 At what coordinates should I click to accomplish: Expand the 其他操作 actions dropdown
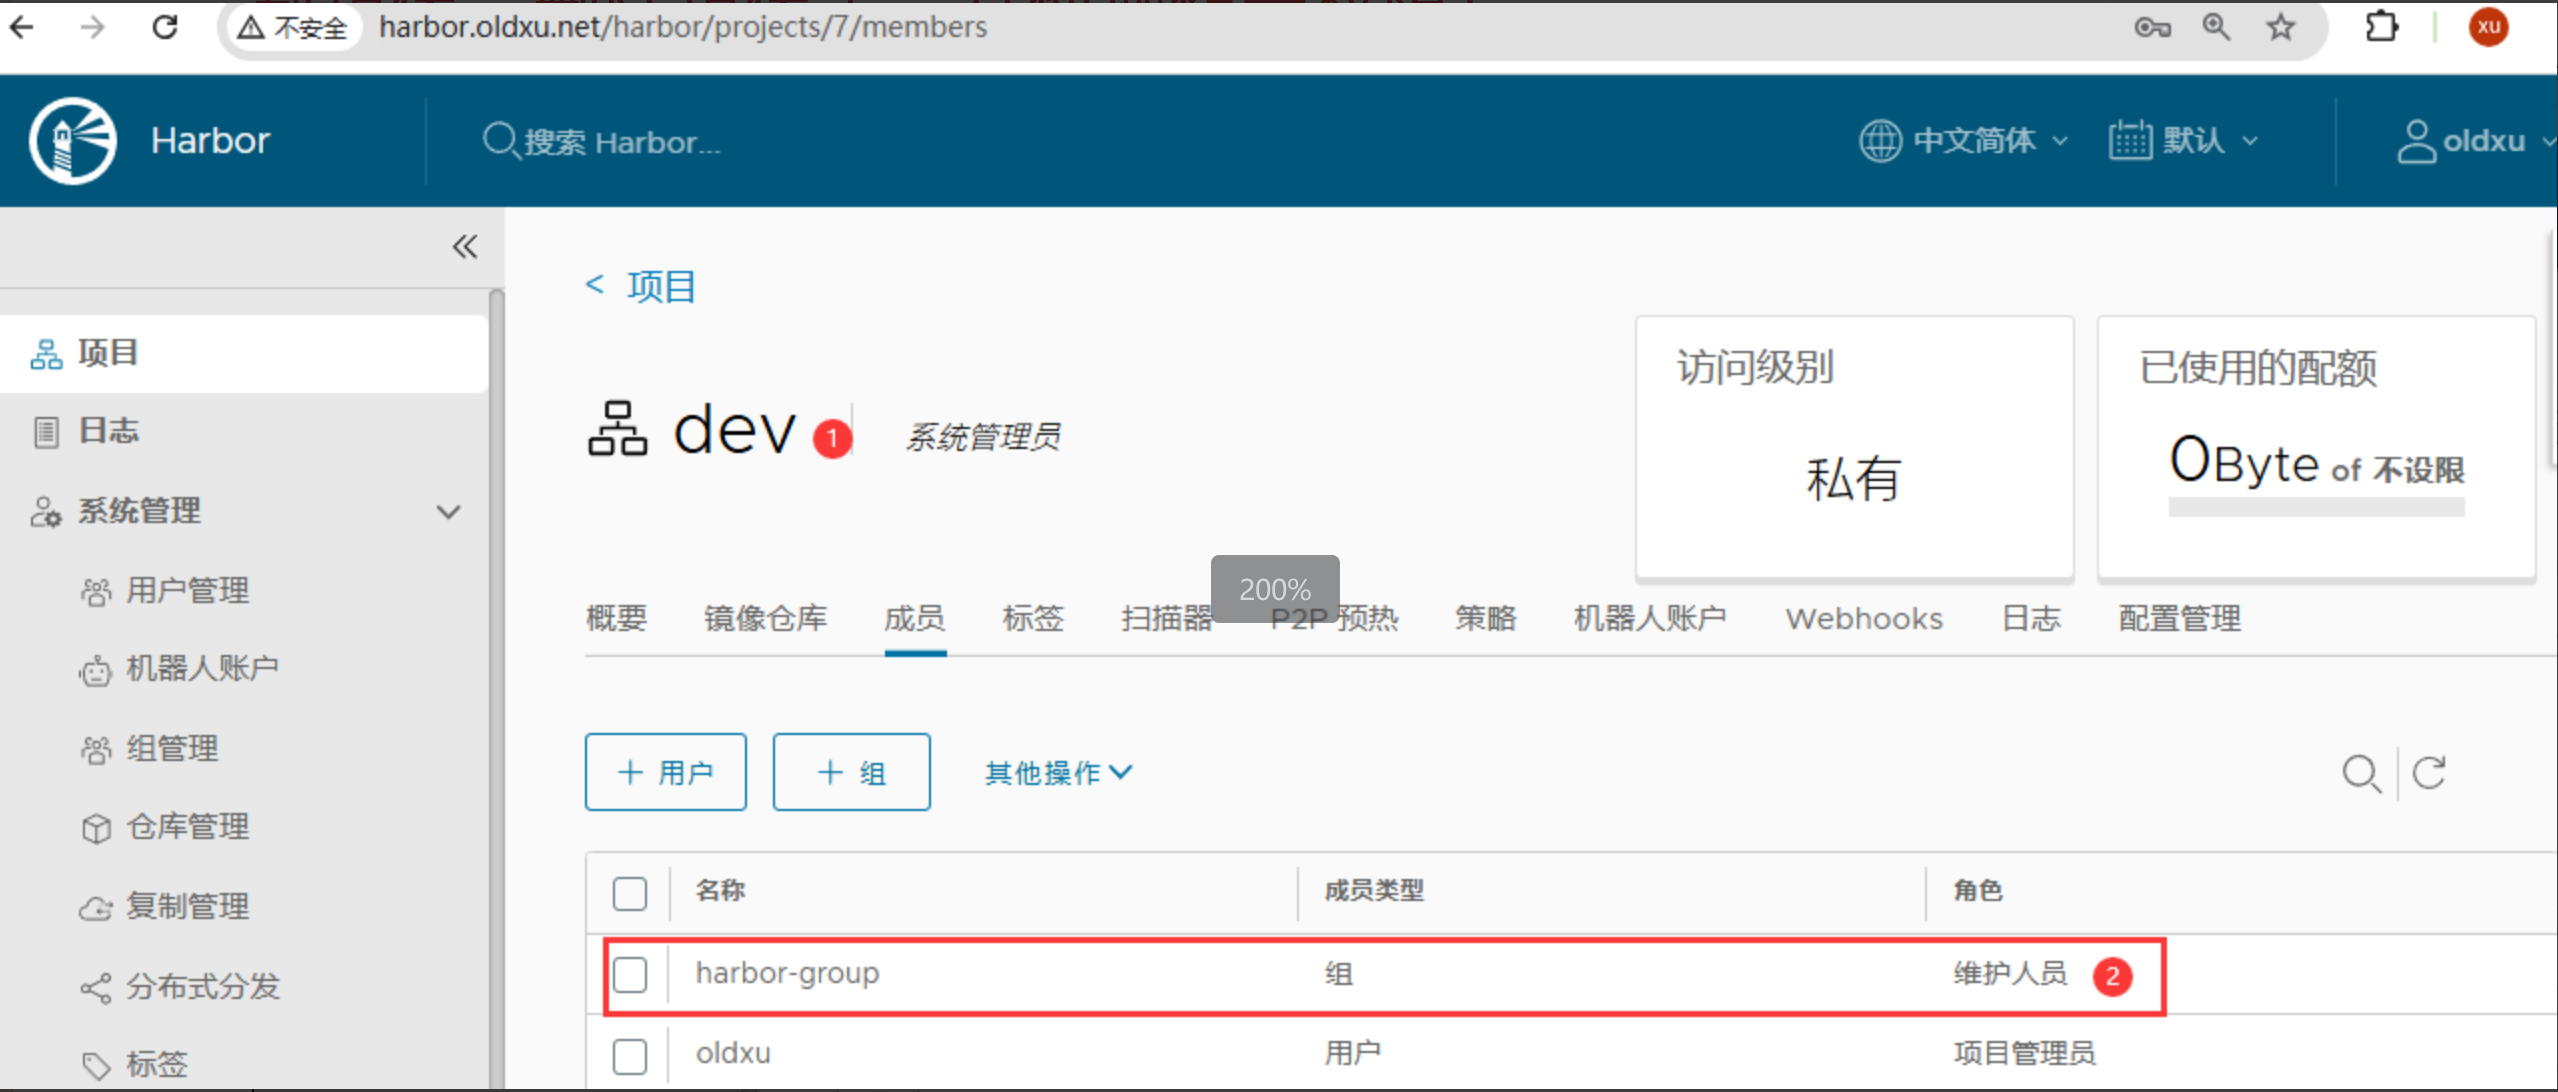tap(1058, 773)
